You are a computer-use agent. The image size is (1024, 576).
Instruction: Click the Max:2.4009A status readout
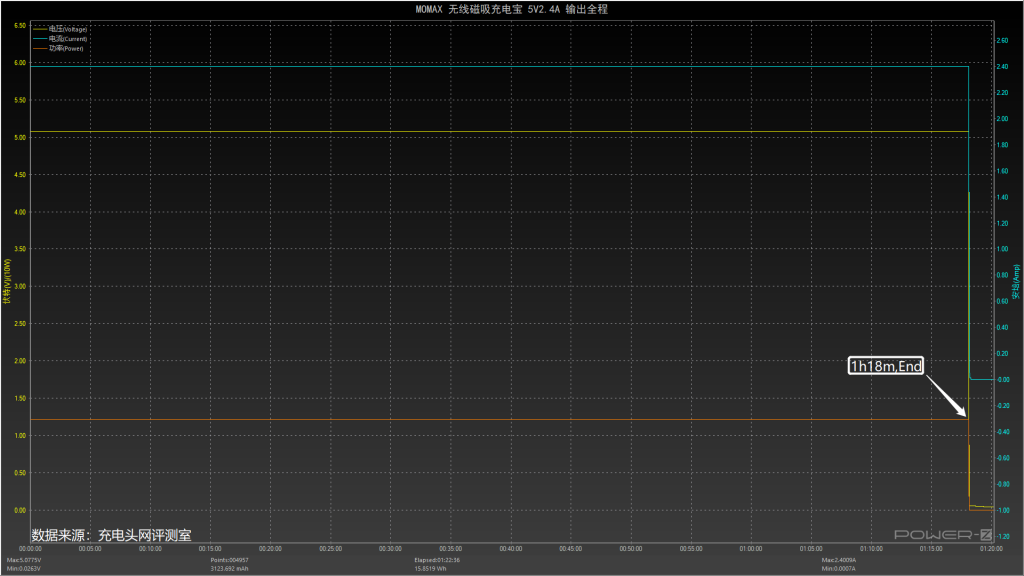[x=839, y=560]
